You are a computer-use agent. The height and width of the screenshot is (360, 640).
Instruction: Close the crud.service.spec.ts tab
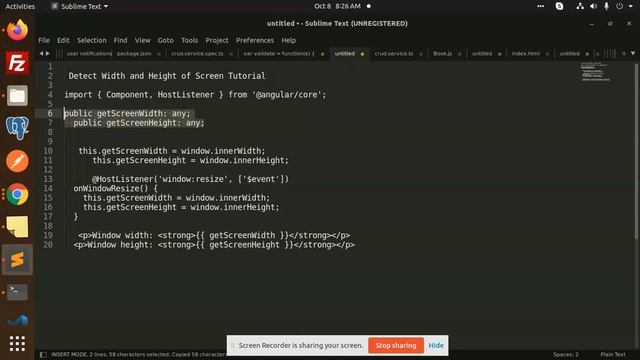[231, 54]
